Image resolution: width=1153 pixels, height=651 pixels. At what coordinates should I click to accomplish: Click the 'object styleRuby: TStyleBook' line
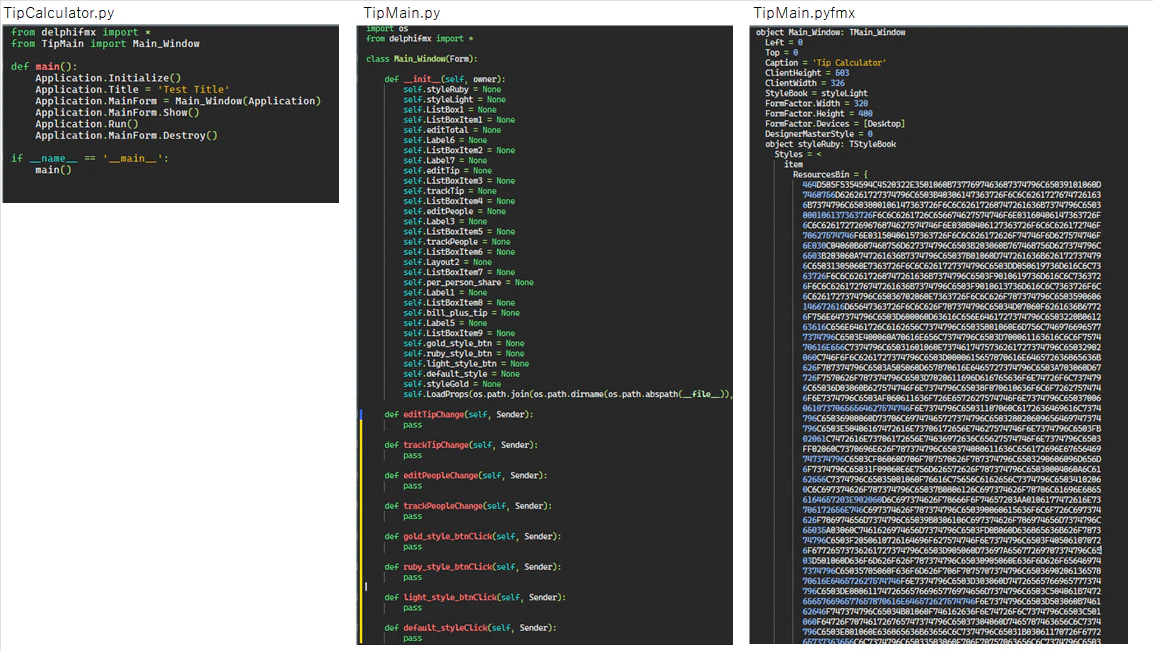pos(830,144)
